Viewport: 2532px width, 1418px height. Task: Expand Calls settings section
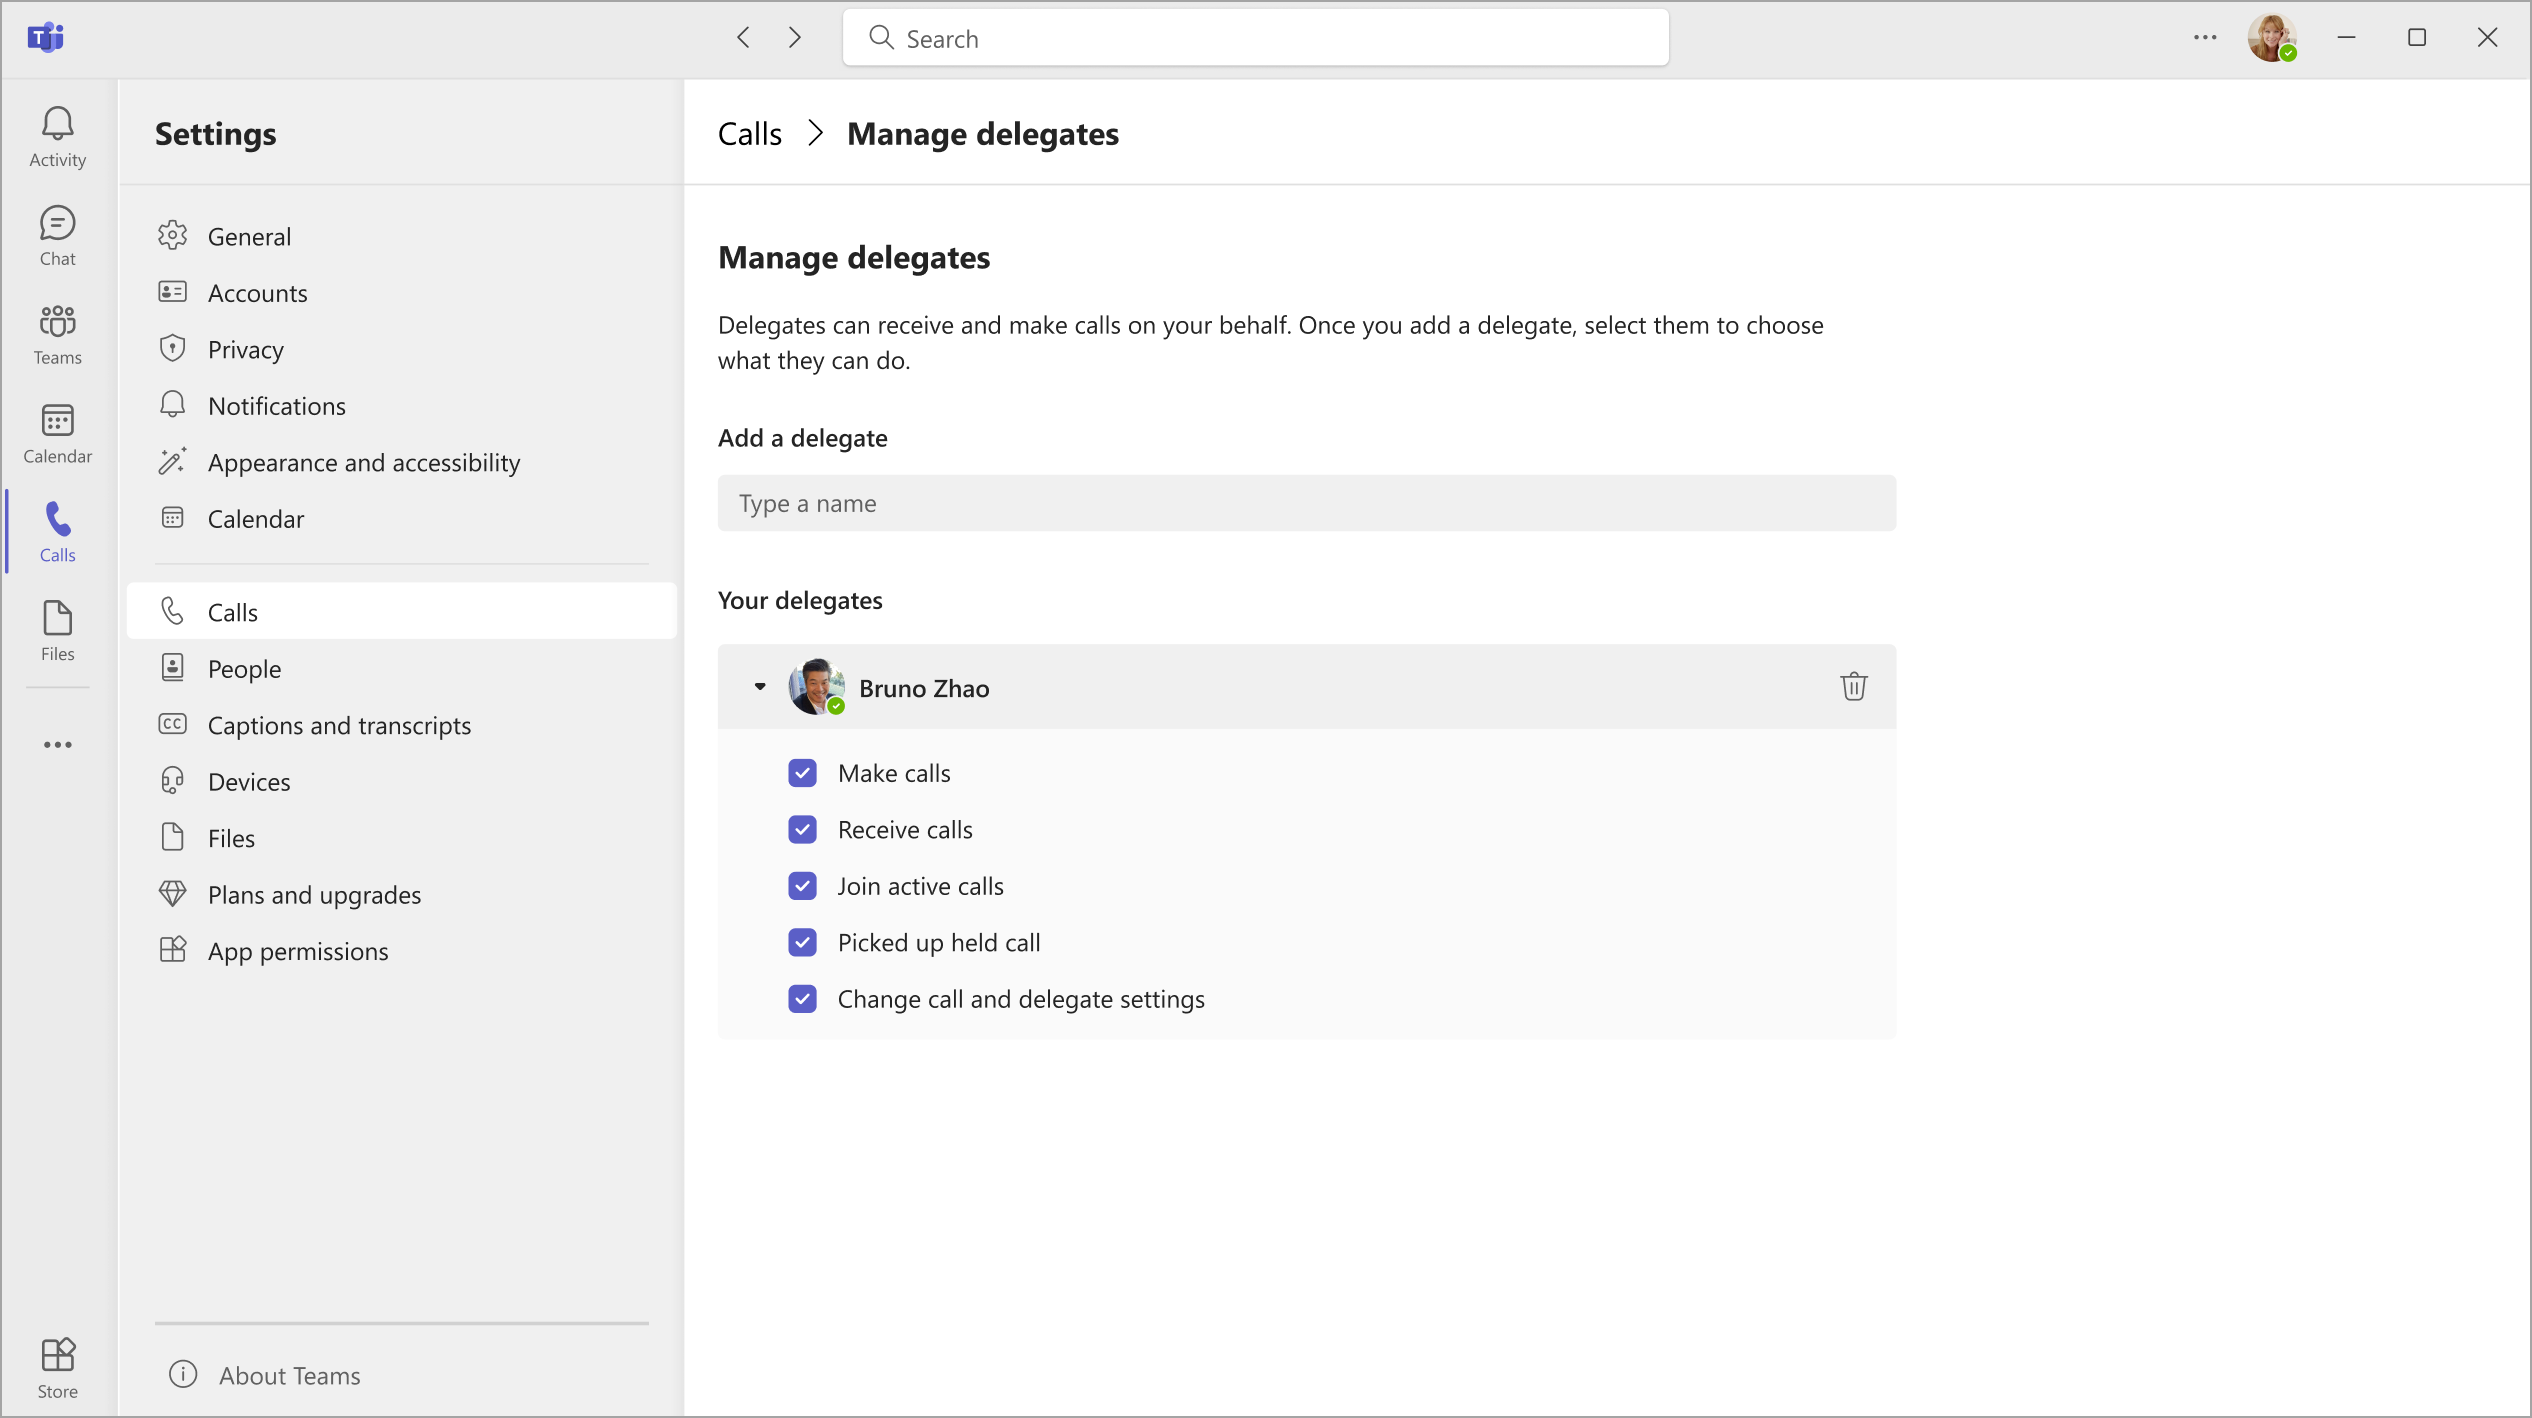(231, 611)
